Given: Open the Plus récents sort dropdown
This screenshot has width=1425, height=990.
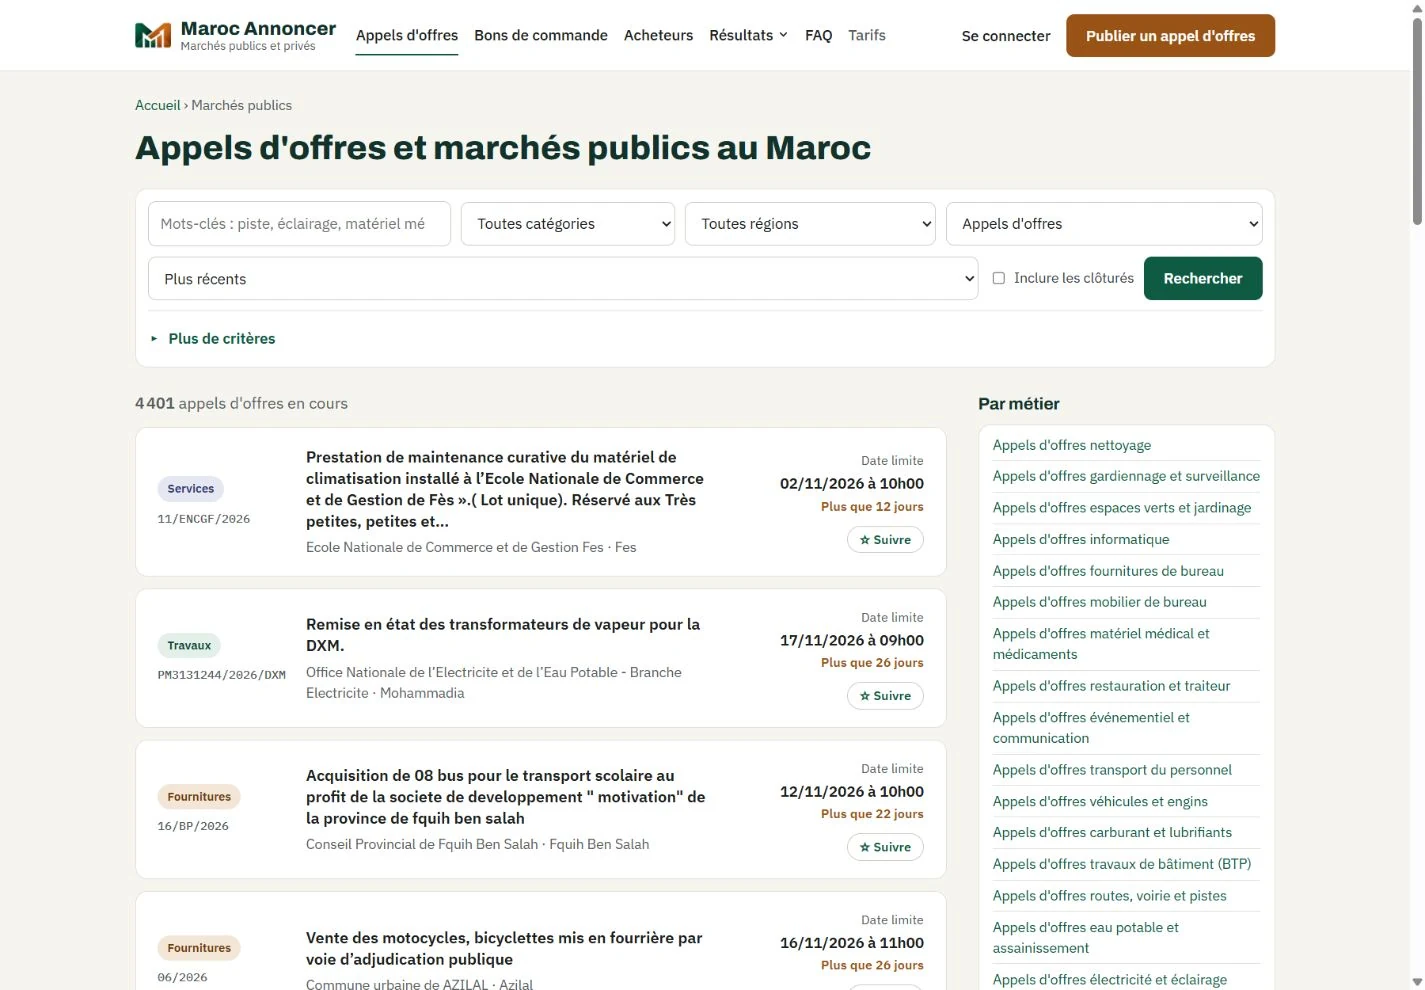Looking at the screenshot, I should (x=563, y=279).
